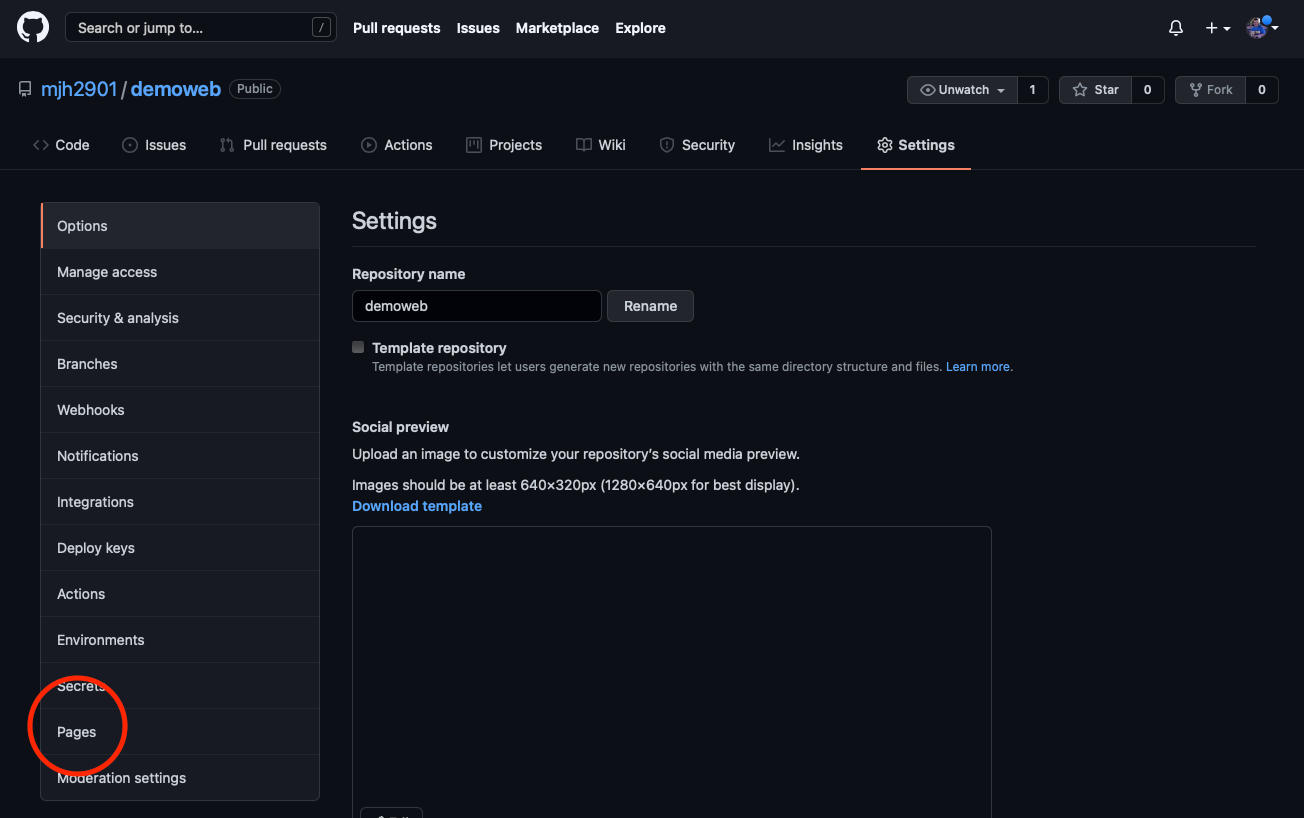The image size is (1304, 818).
Task: Open Branches settings
Action: click(x=180, y=364)
